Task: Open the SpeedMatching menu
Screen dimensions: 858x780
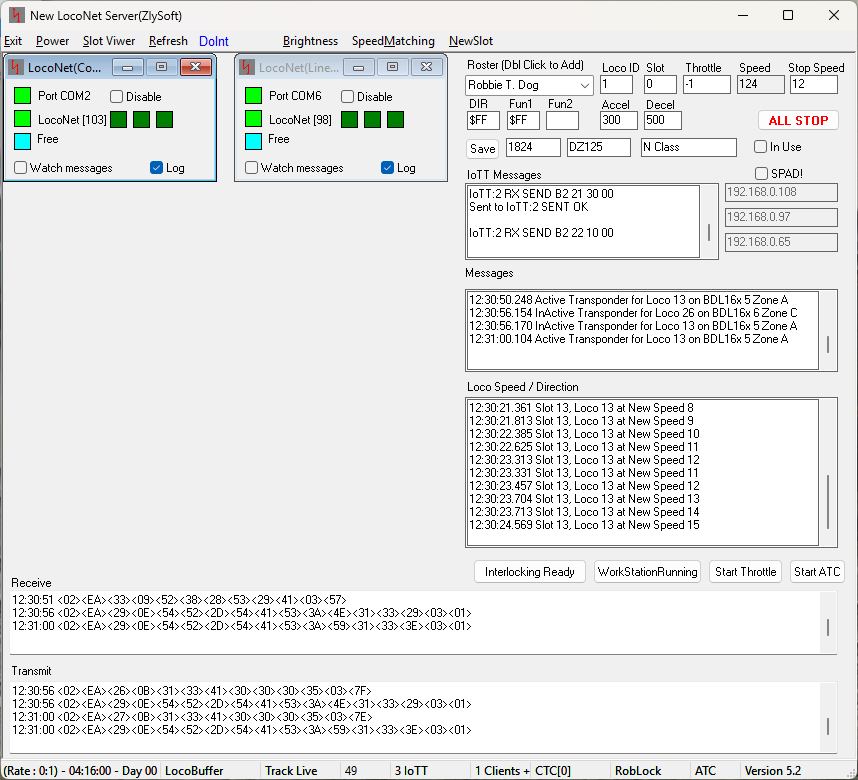Action: pyautogui.click(x=393, y=41)
